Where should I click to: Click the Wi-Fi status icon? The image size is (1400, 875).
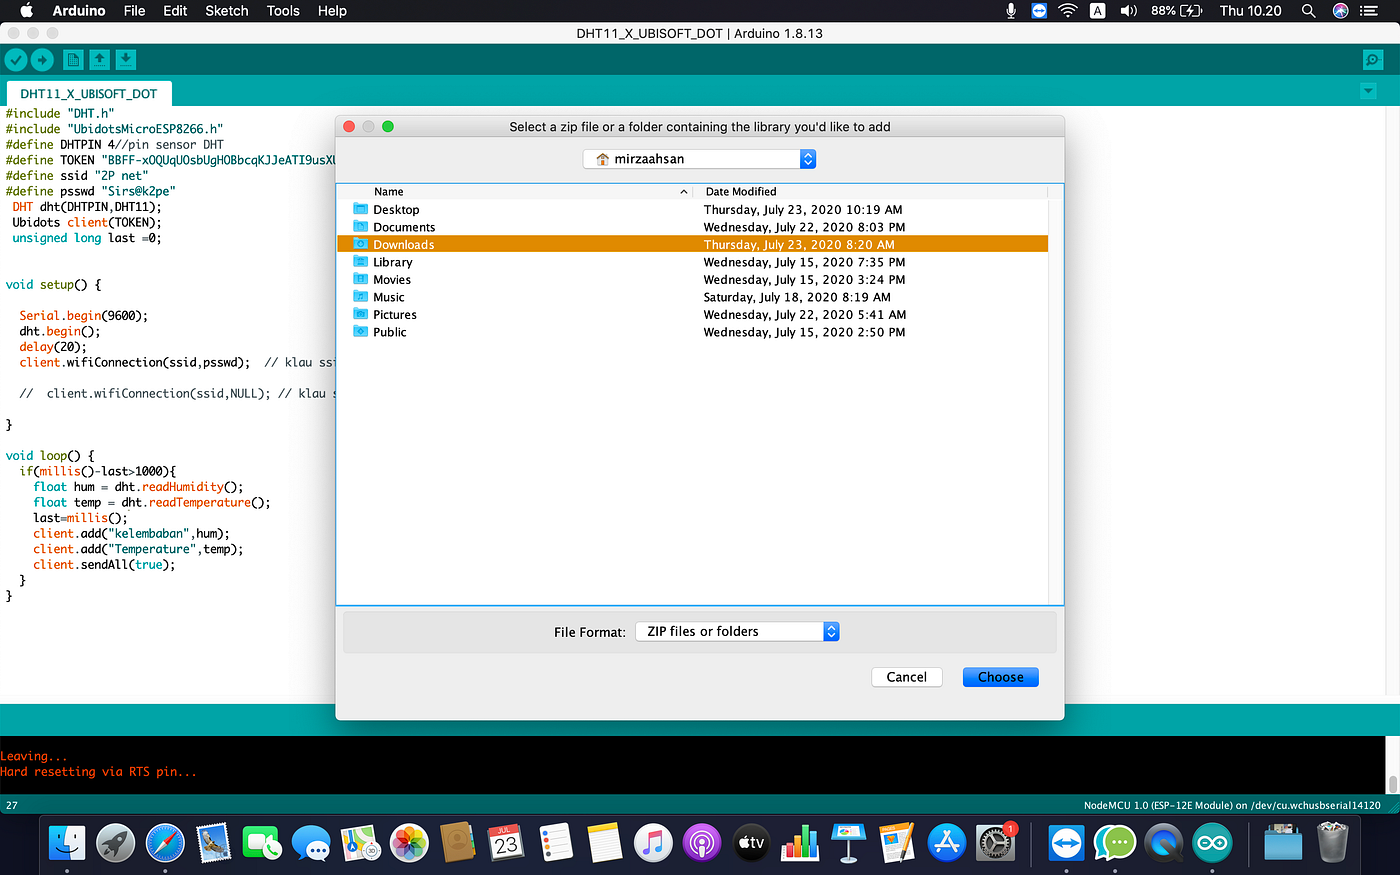1067,11
